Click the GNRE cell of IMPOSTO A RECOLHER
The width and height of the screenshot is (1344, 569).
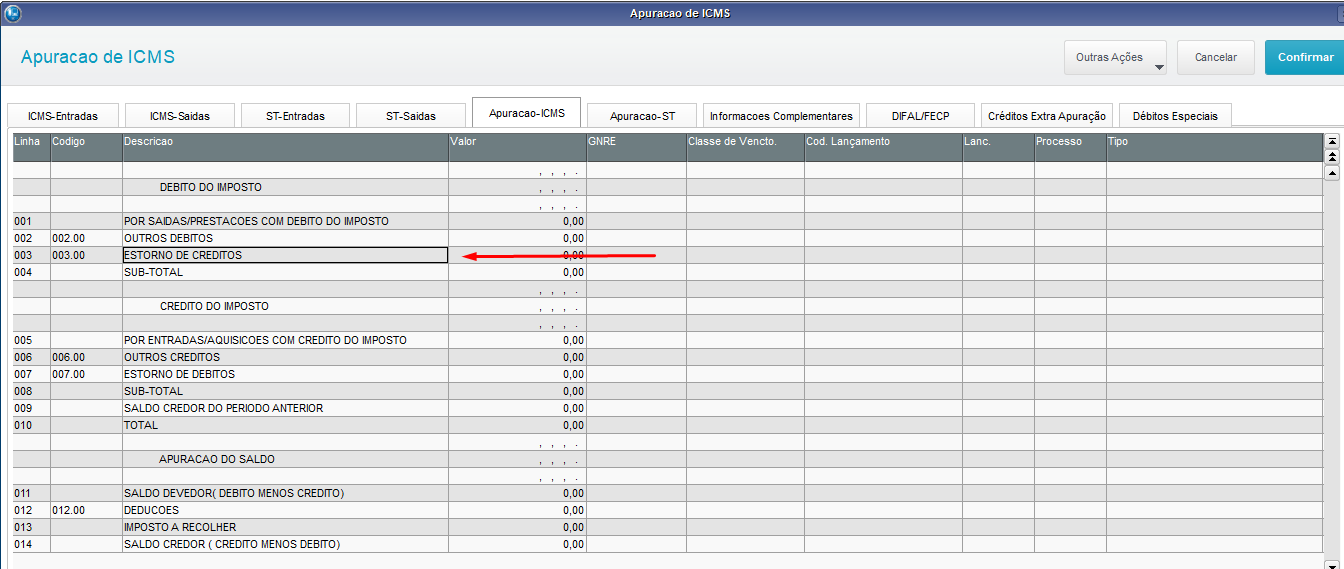pyautogui.click(x=636, y=527)
